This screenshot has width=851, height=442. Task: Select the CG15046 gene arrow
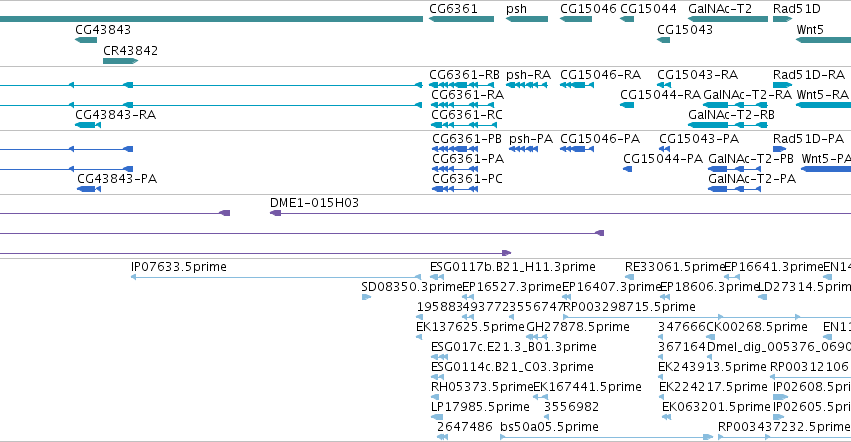[x=576, y=19]
